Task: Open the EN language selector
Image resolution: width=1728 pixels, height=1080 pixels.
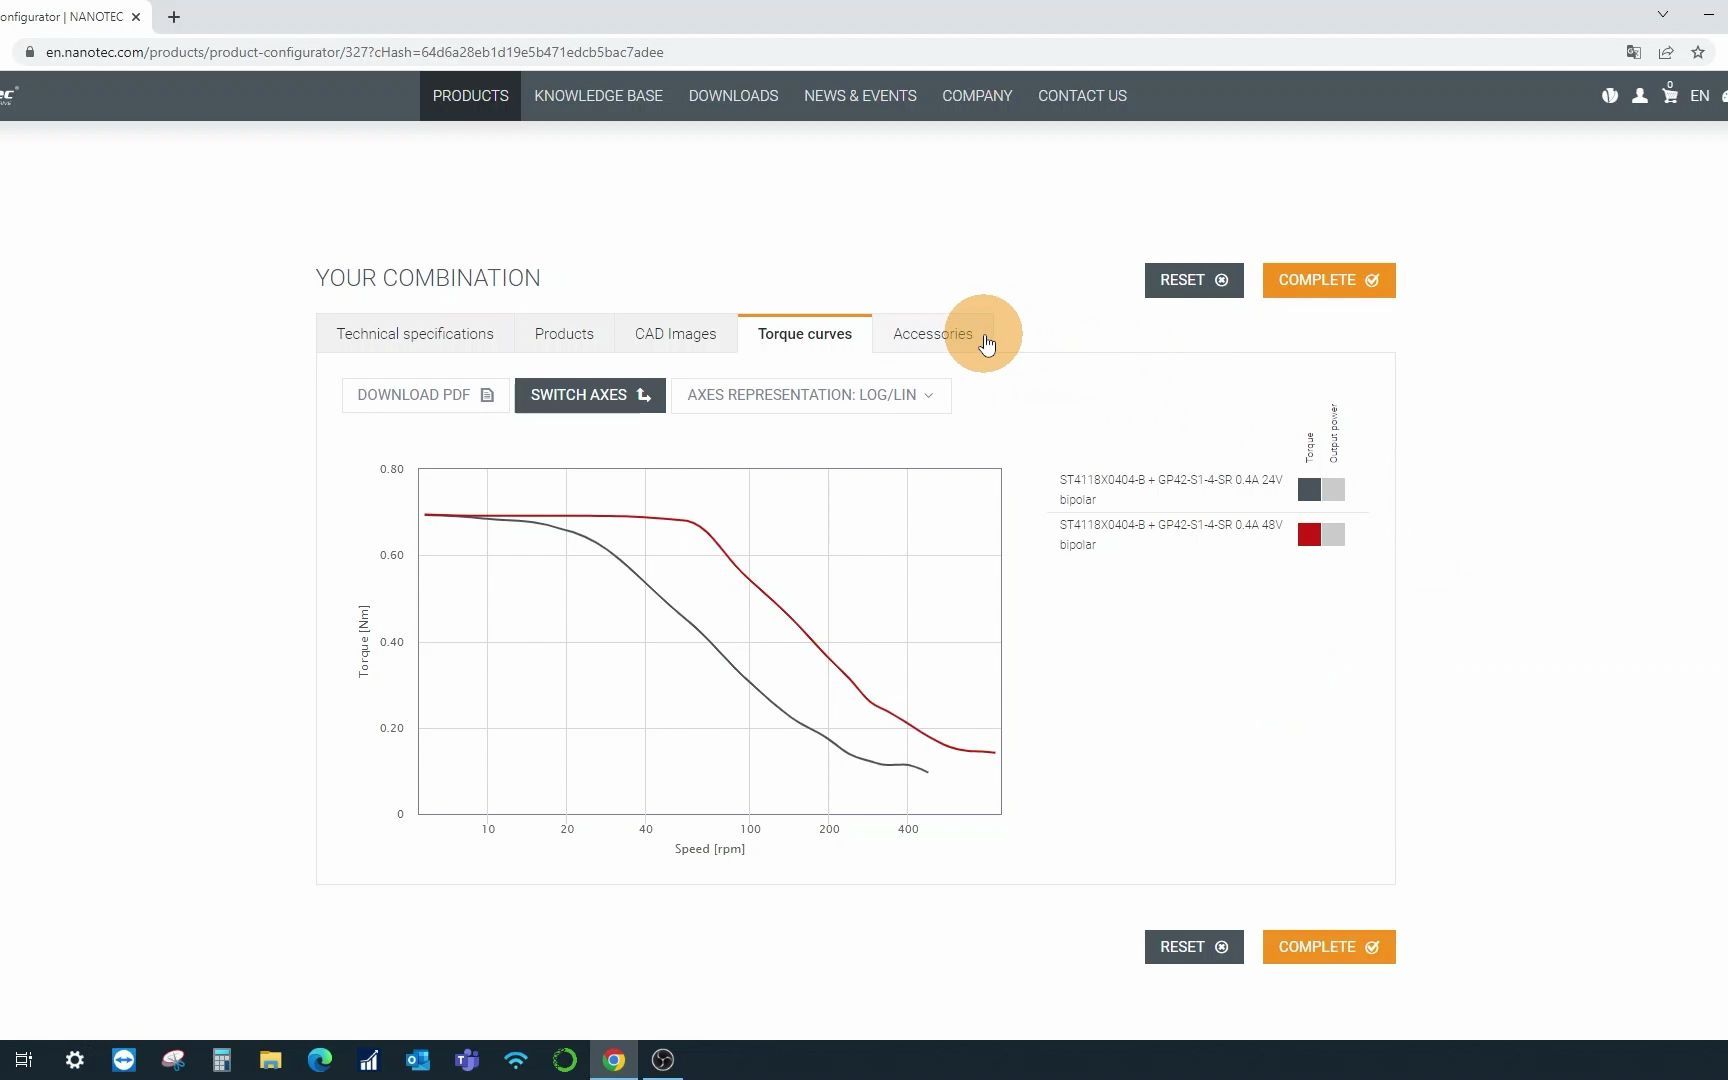Action: click(1700, 96)
